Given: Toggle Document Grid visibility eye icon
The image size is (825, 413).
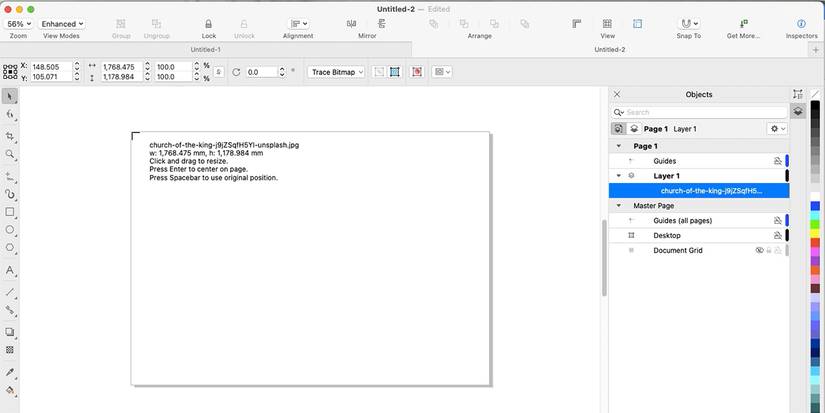Looking at the screenshot, I should click(x=759, y=250).
